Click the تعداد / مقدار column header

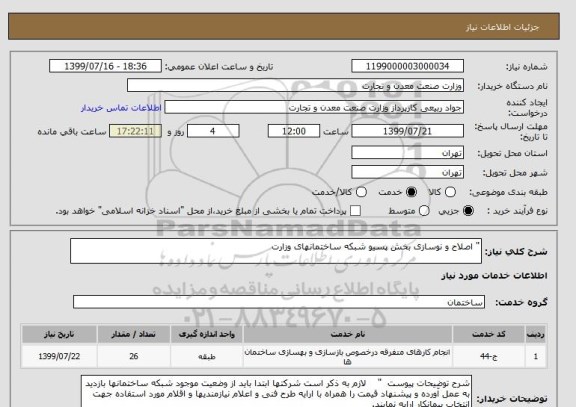click(134, 334)
